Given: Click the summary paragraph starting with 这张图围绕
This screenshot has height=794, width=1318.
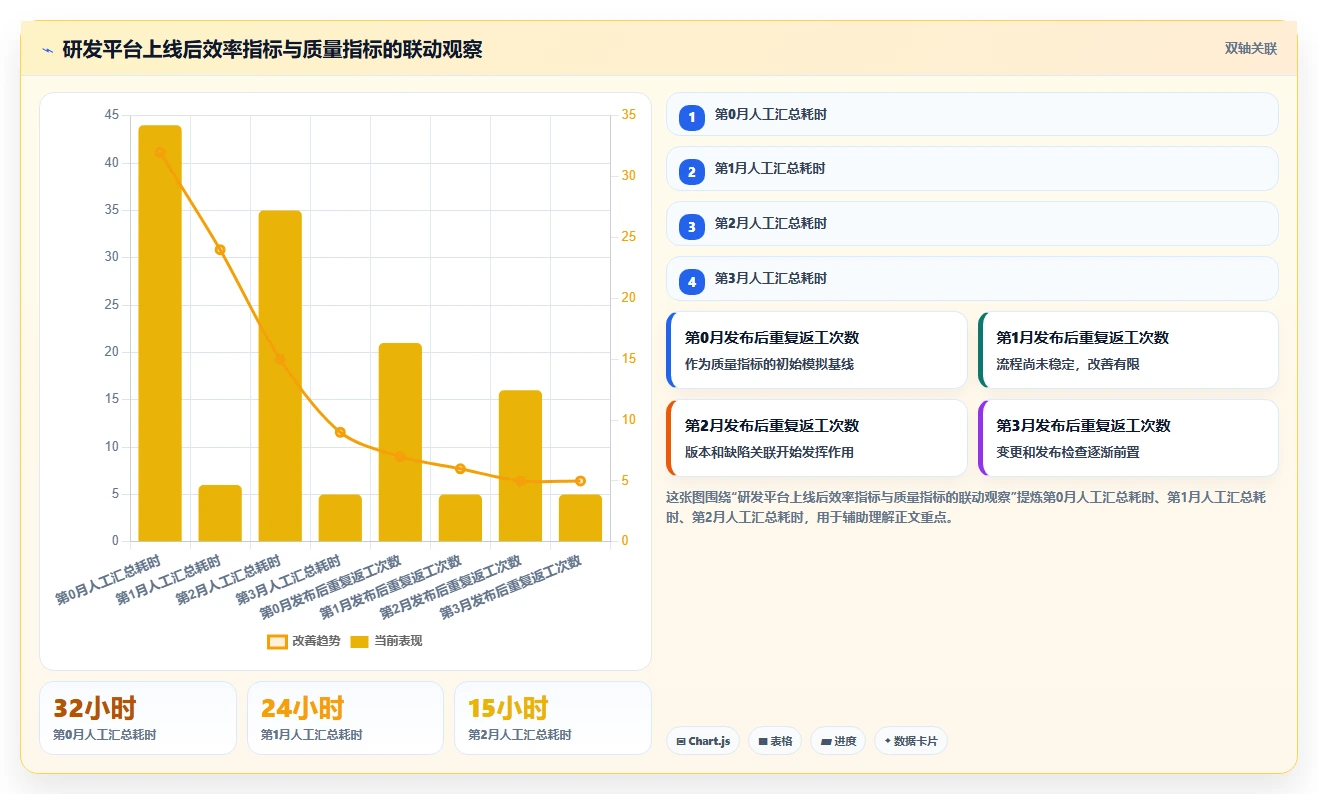Looking at the screenshot, I should click(x=966, y=508).
